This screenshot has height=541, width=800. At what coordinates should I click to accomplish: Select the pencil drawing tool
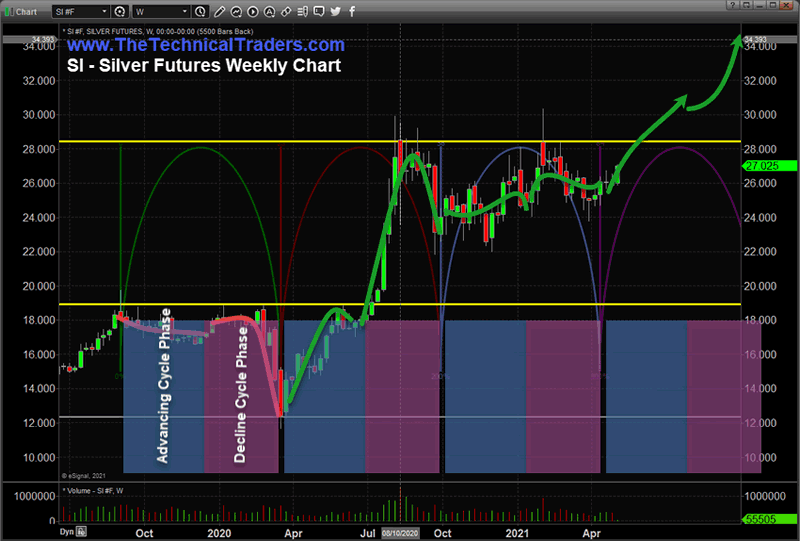(219, 12)
